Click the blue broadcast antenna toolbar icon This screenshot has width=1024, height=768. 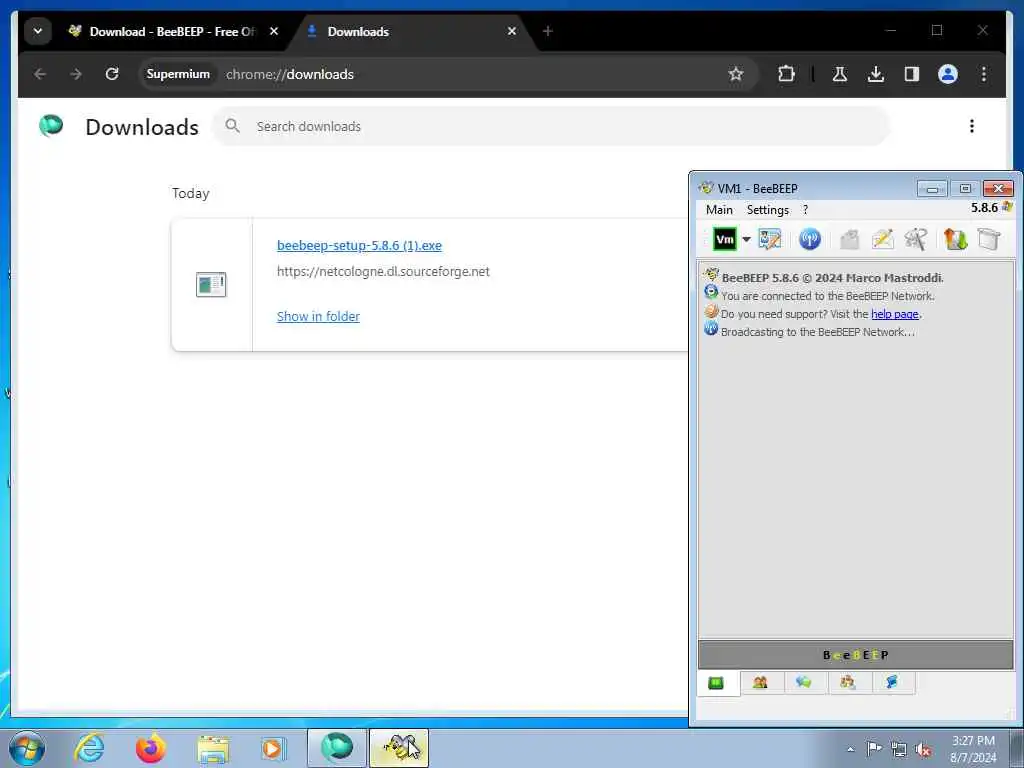click(810, 239)
